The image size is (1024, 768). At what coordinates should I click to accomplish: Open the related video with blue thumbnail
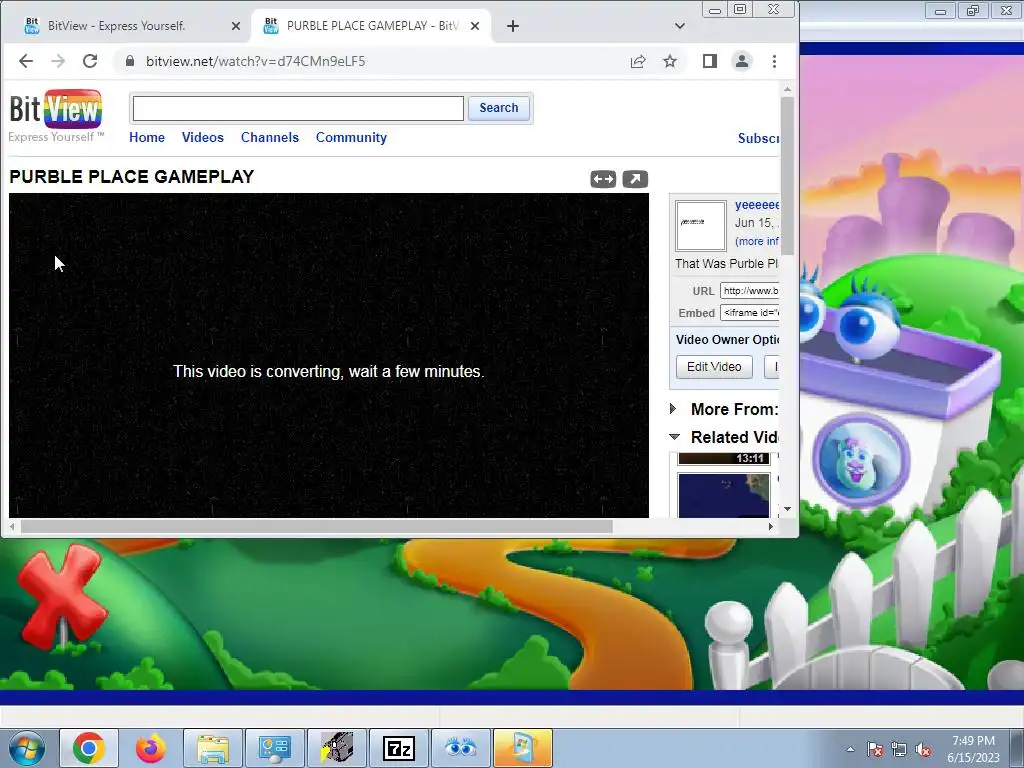724,495
